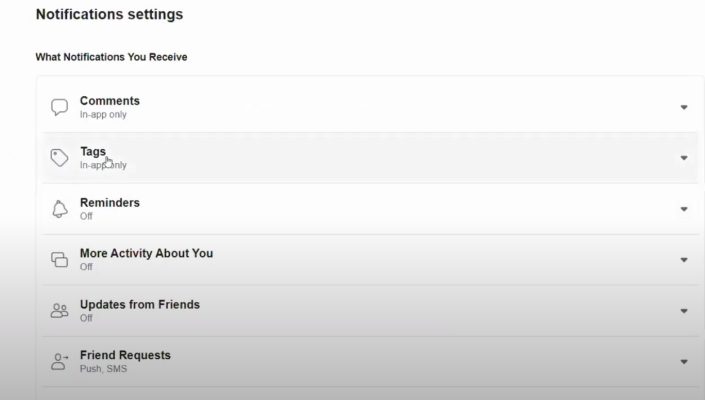705x400 pixels.
Task: Open the Reminders row title
Action: (x=110, y=203)
